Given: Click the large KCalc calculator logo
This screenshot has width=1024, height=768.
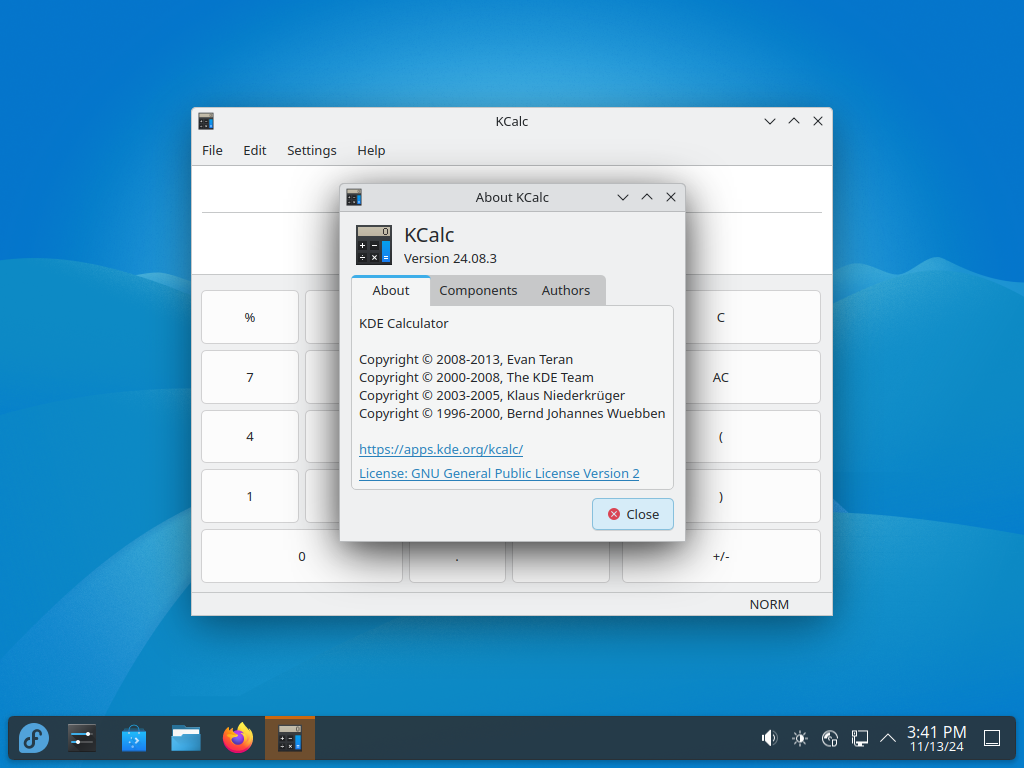Looking at the screenshot, I should click(374, 245).
